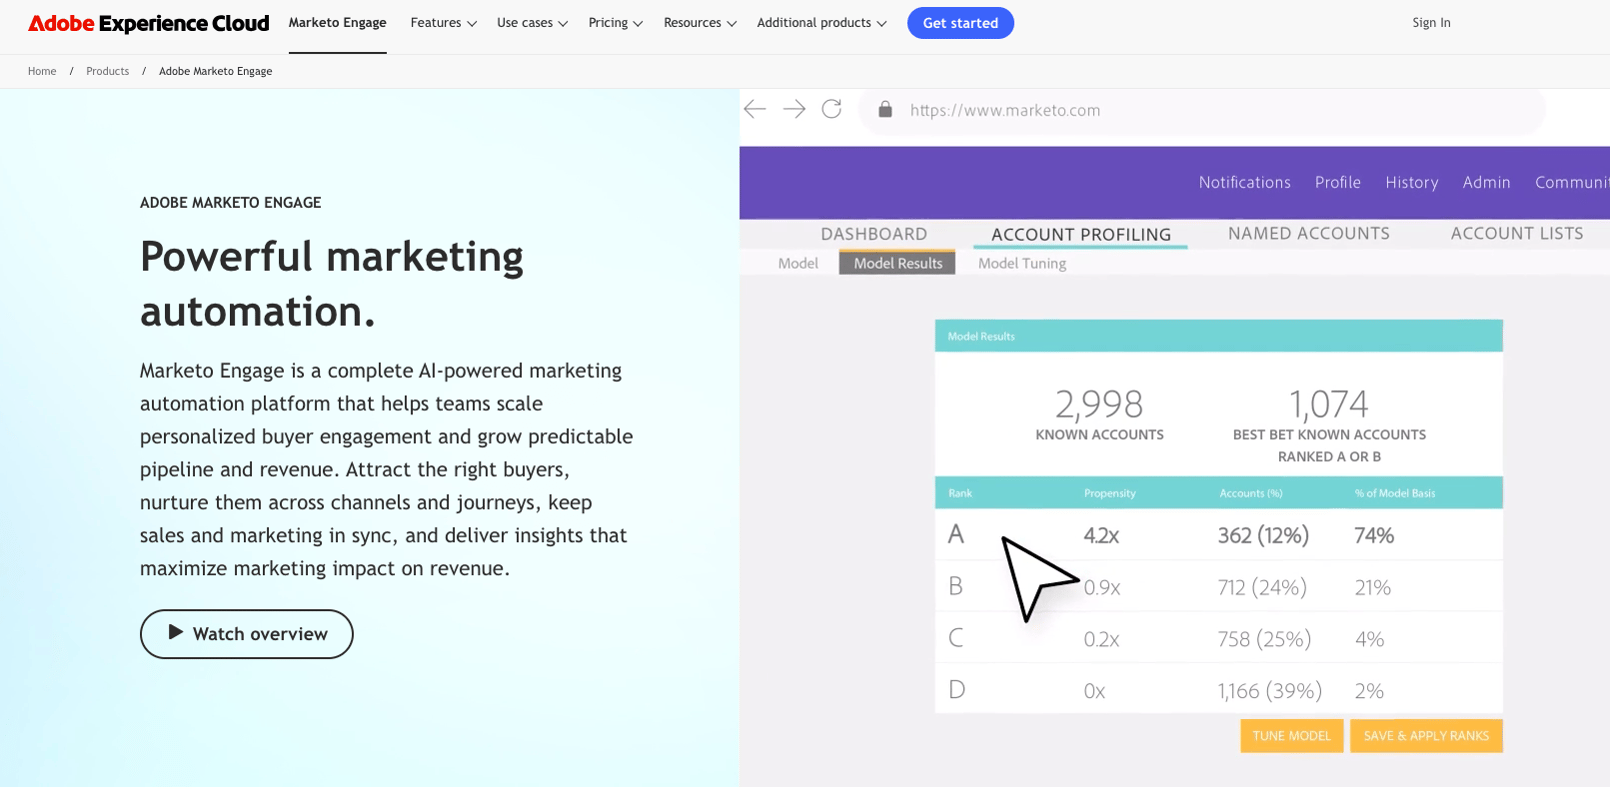Click the Powerful marketing automation headline
The width and height of the screenshot is (1610, 809).
(x=331, y=284)
